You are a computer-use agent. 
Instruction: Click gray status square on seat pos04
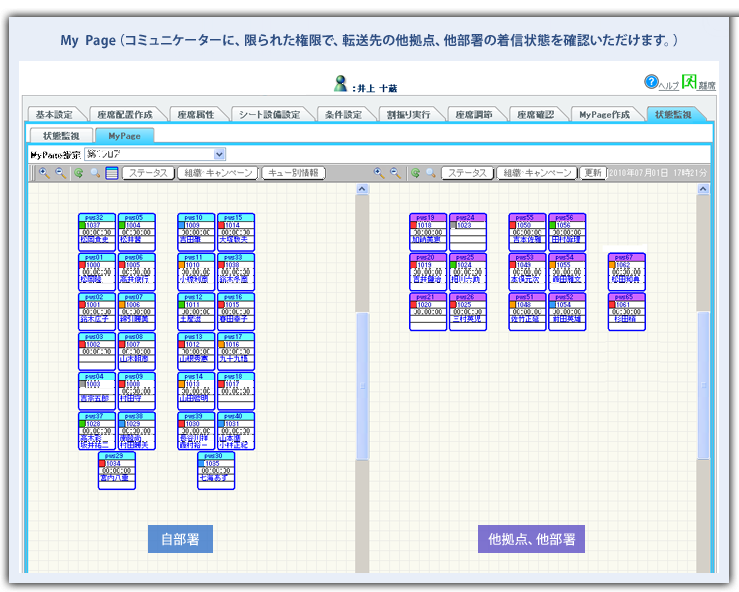[82, 384]
